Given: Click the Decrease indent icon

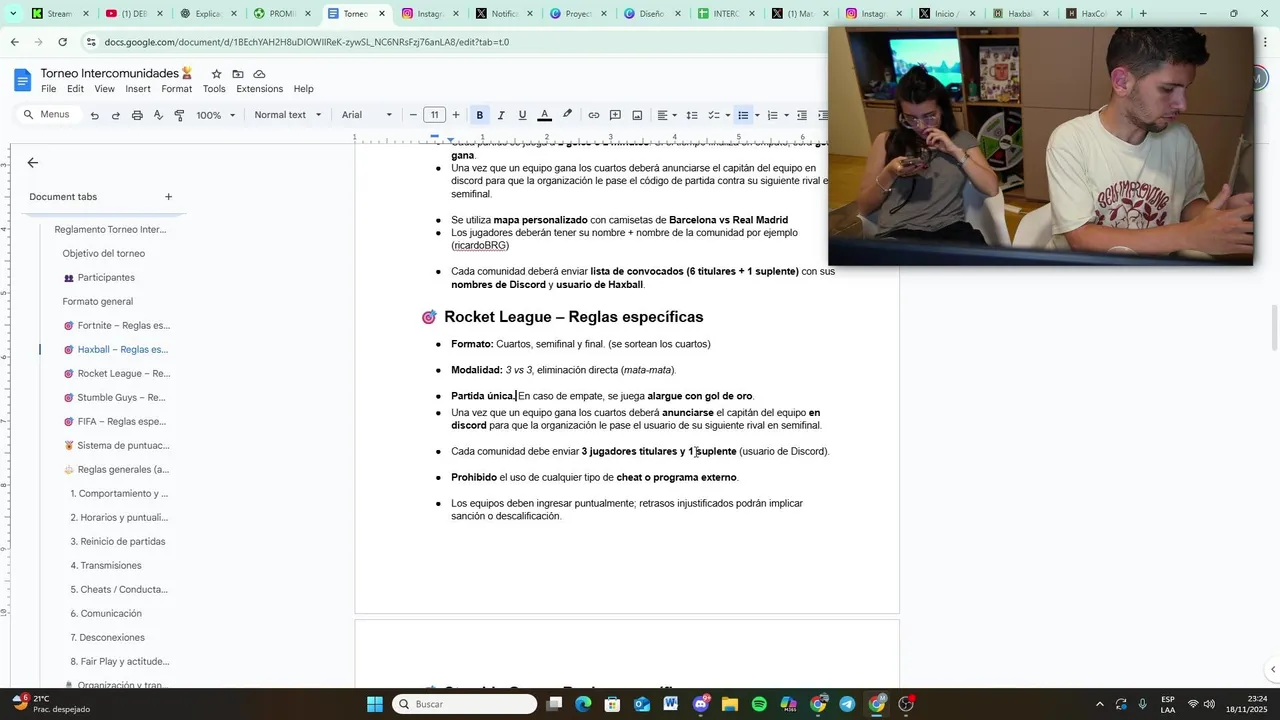Looking at the screenshot, I should 802,115.
